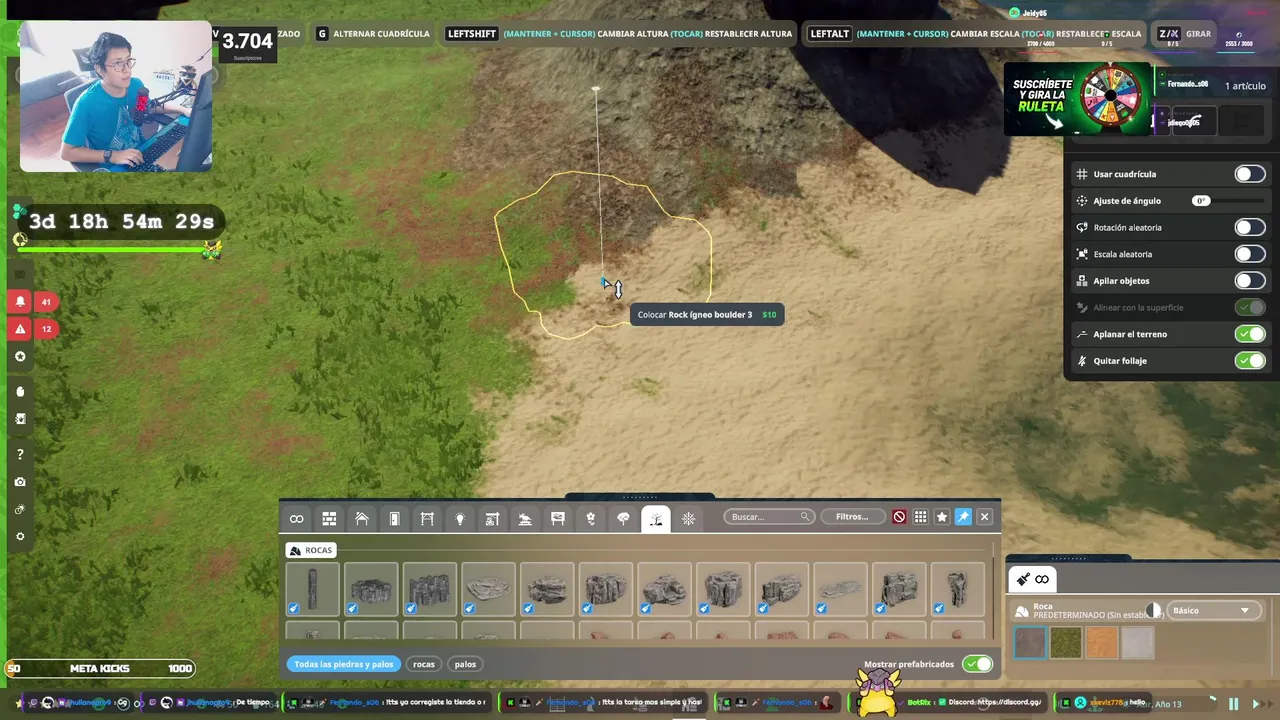The height and width of the screenshot is (720, 1280).
Task: Select the gray stone texture swatch
Action: tap(1029, 642)
